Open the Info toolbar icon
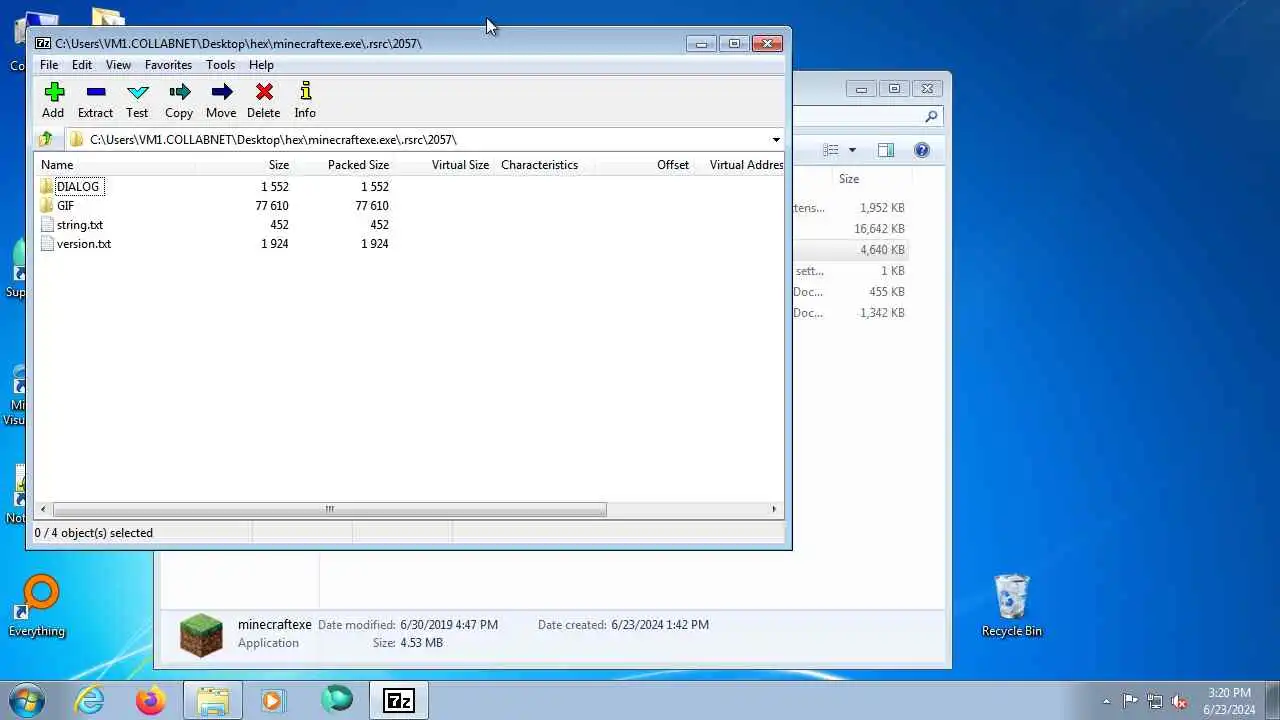The height and width of the screenshot is (720, 1280). [x=306, y=92]
